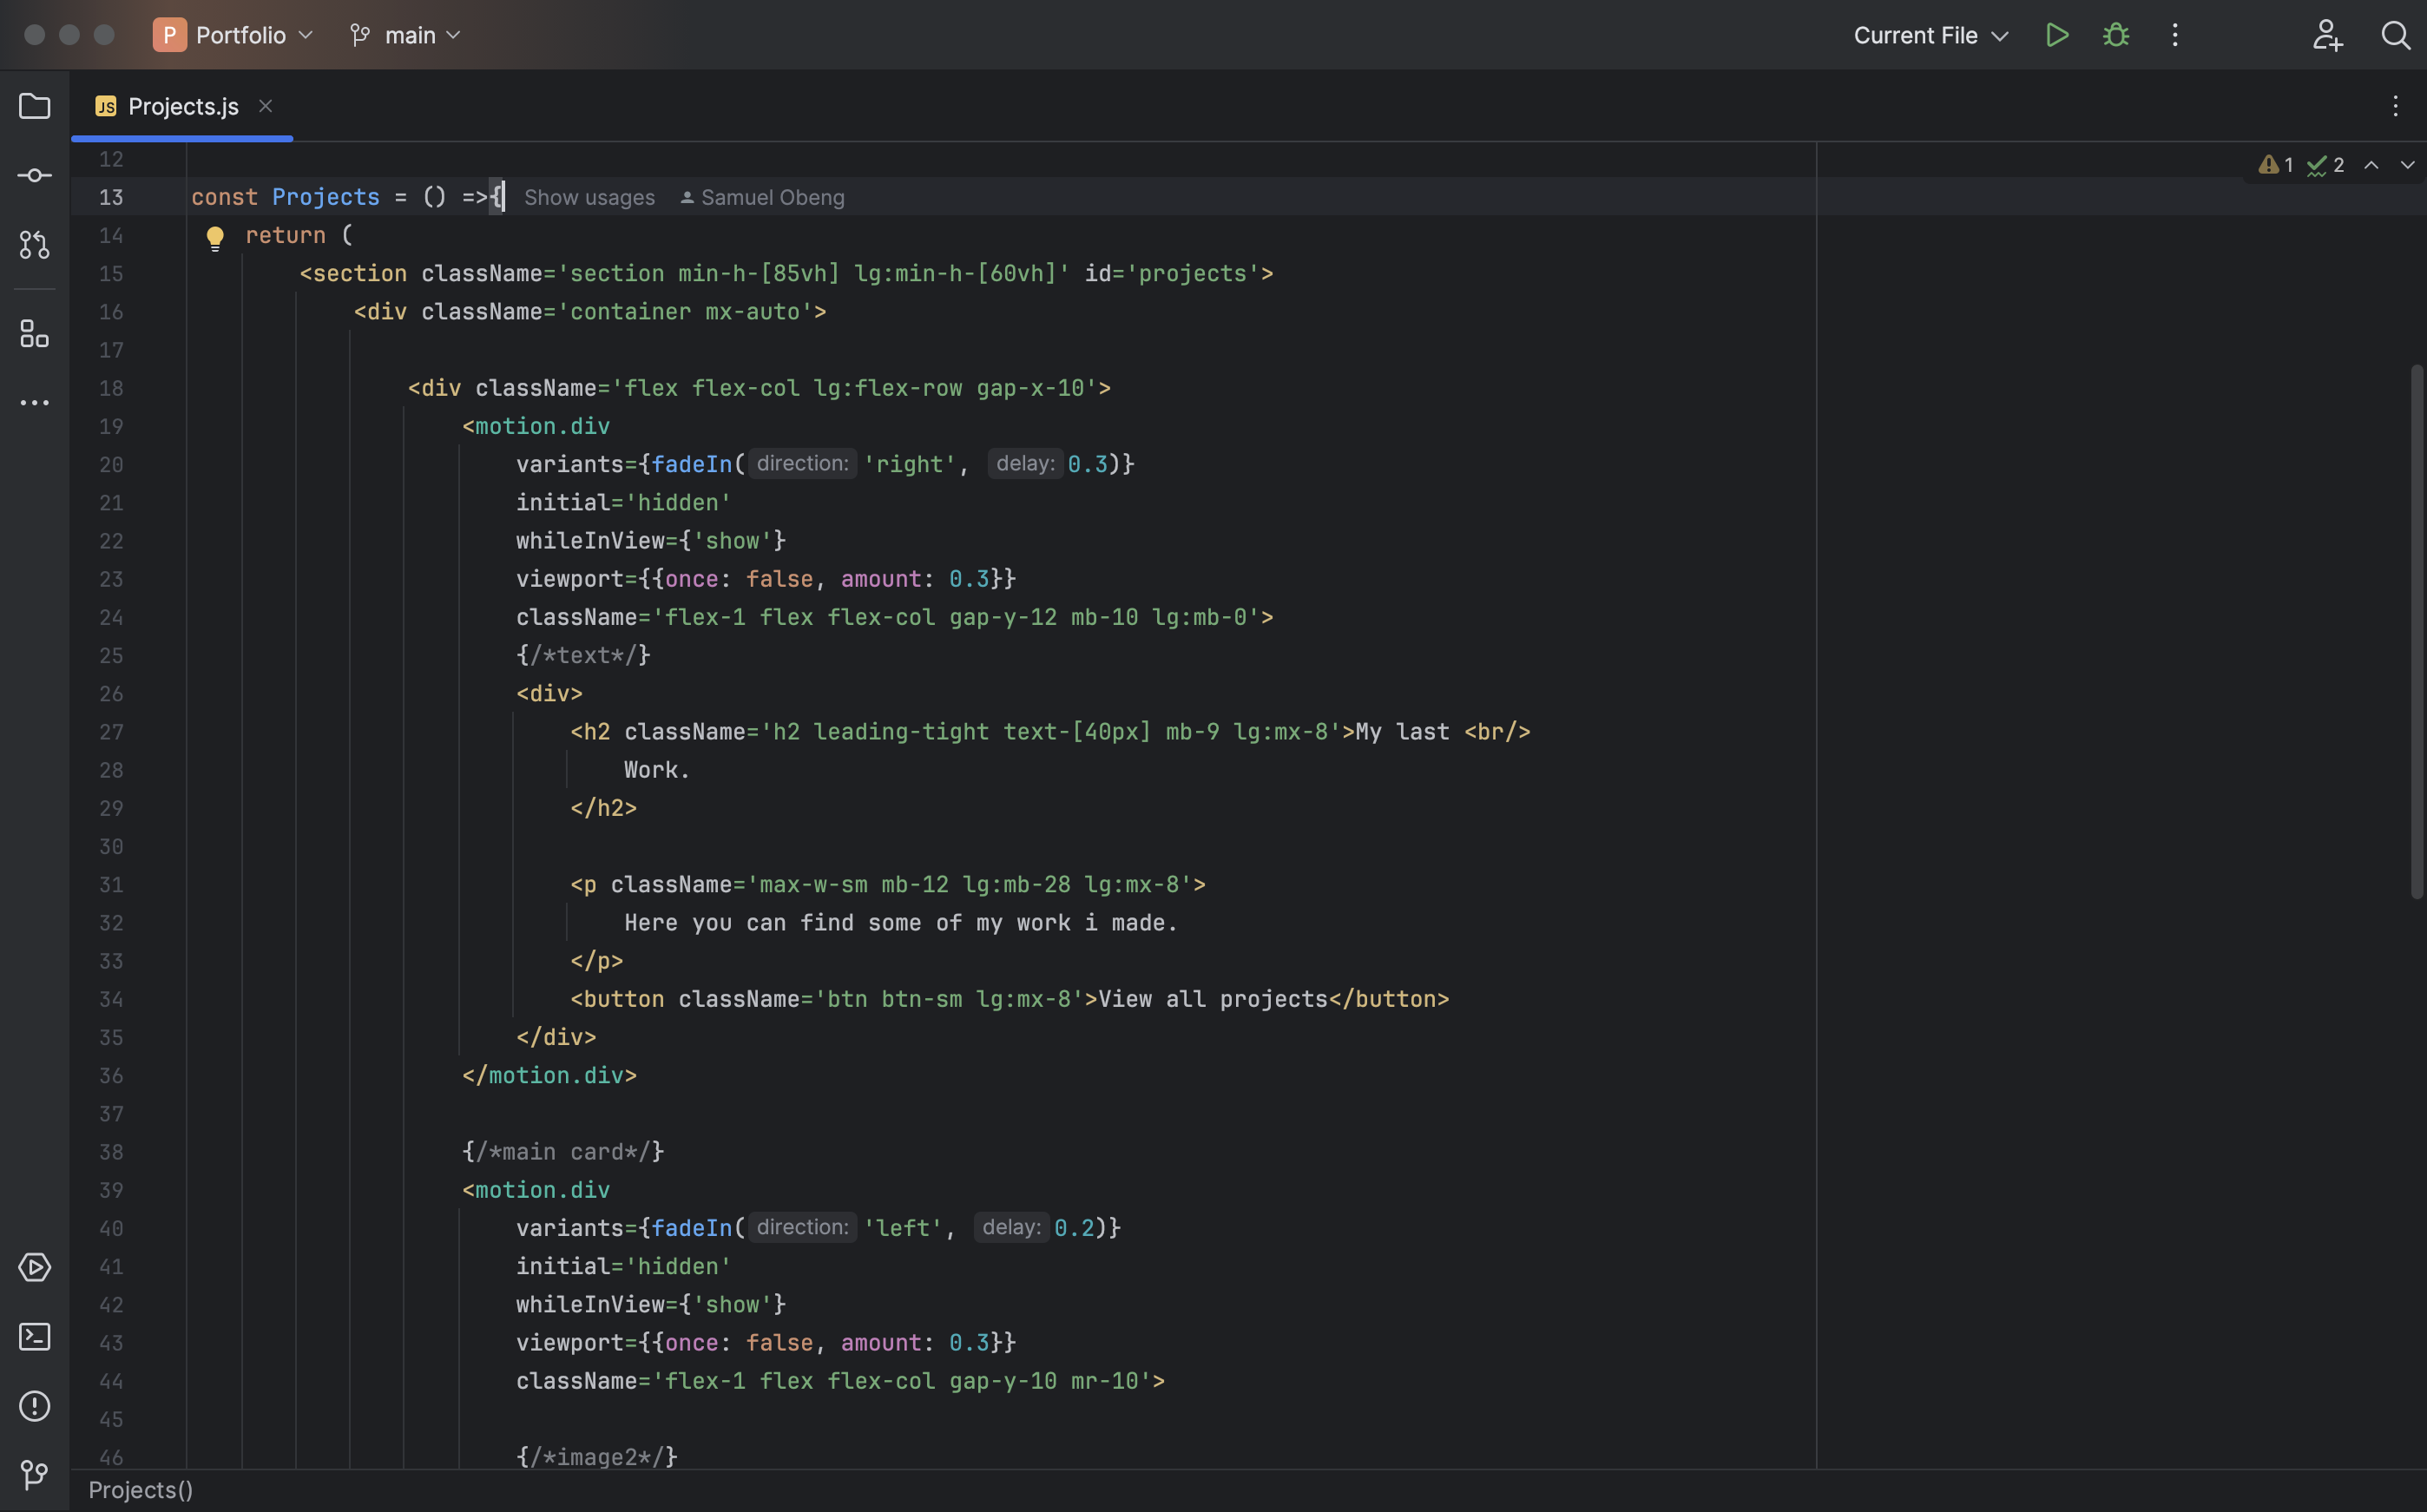Go to next highlighted problem

pyautogui.click(x=2407, y=165)
